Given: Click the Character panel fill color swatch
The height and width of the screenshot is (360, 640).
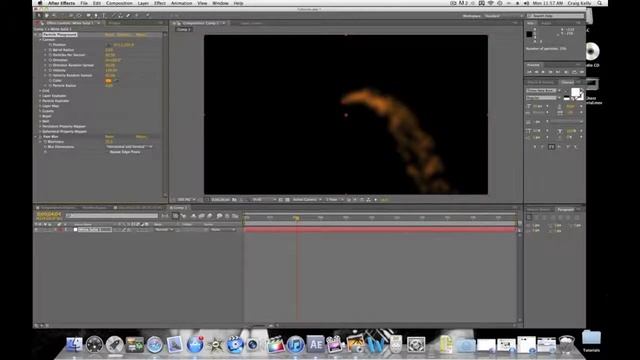Looking at the screenshot, I should pos(575,92).
